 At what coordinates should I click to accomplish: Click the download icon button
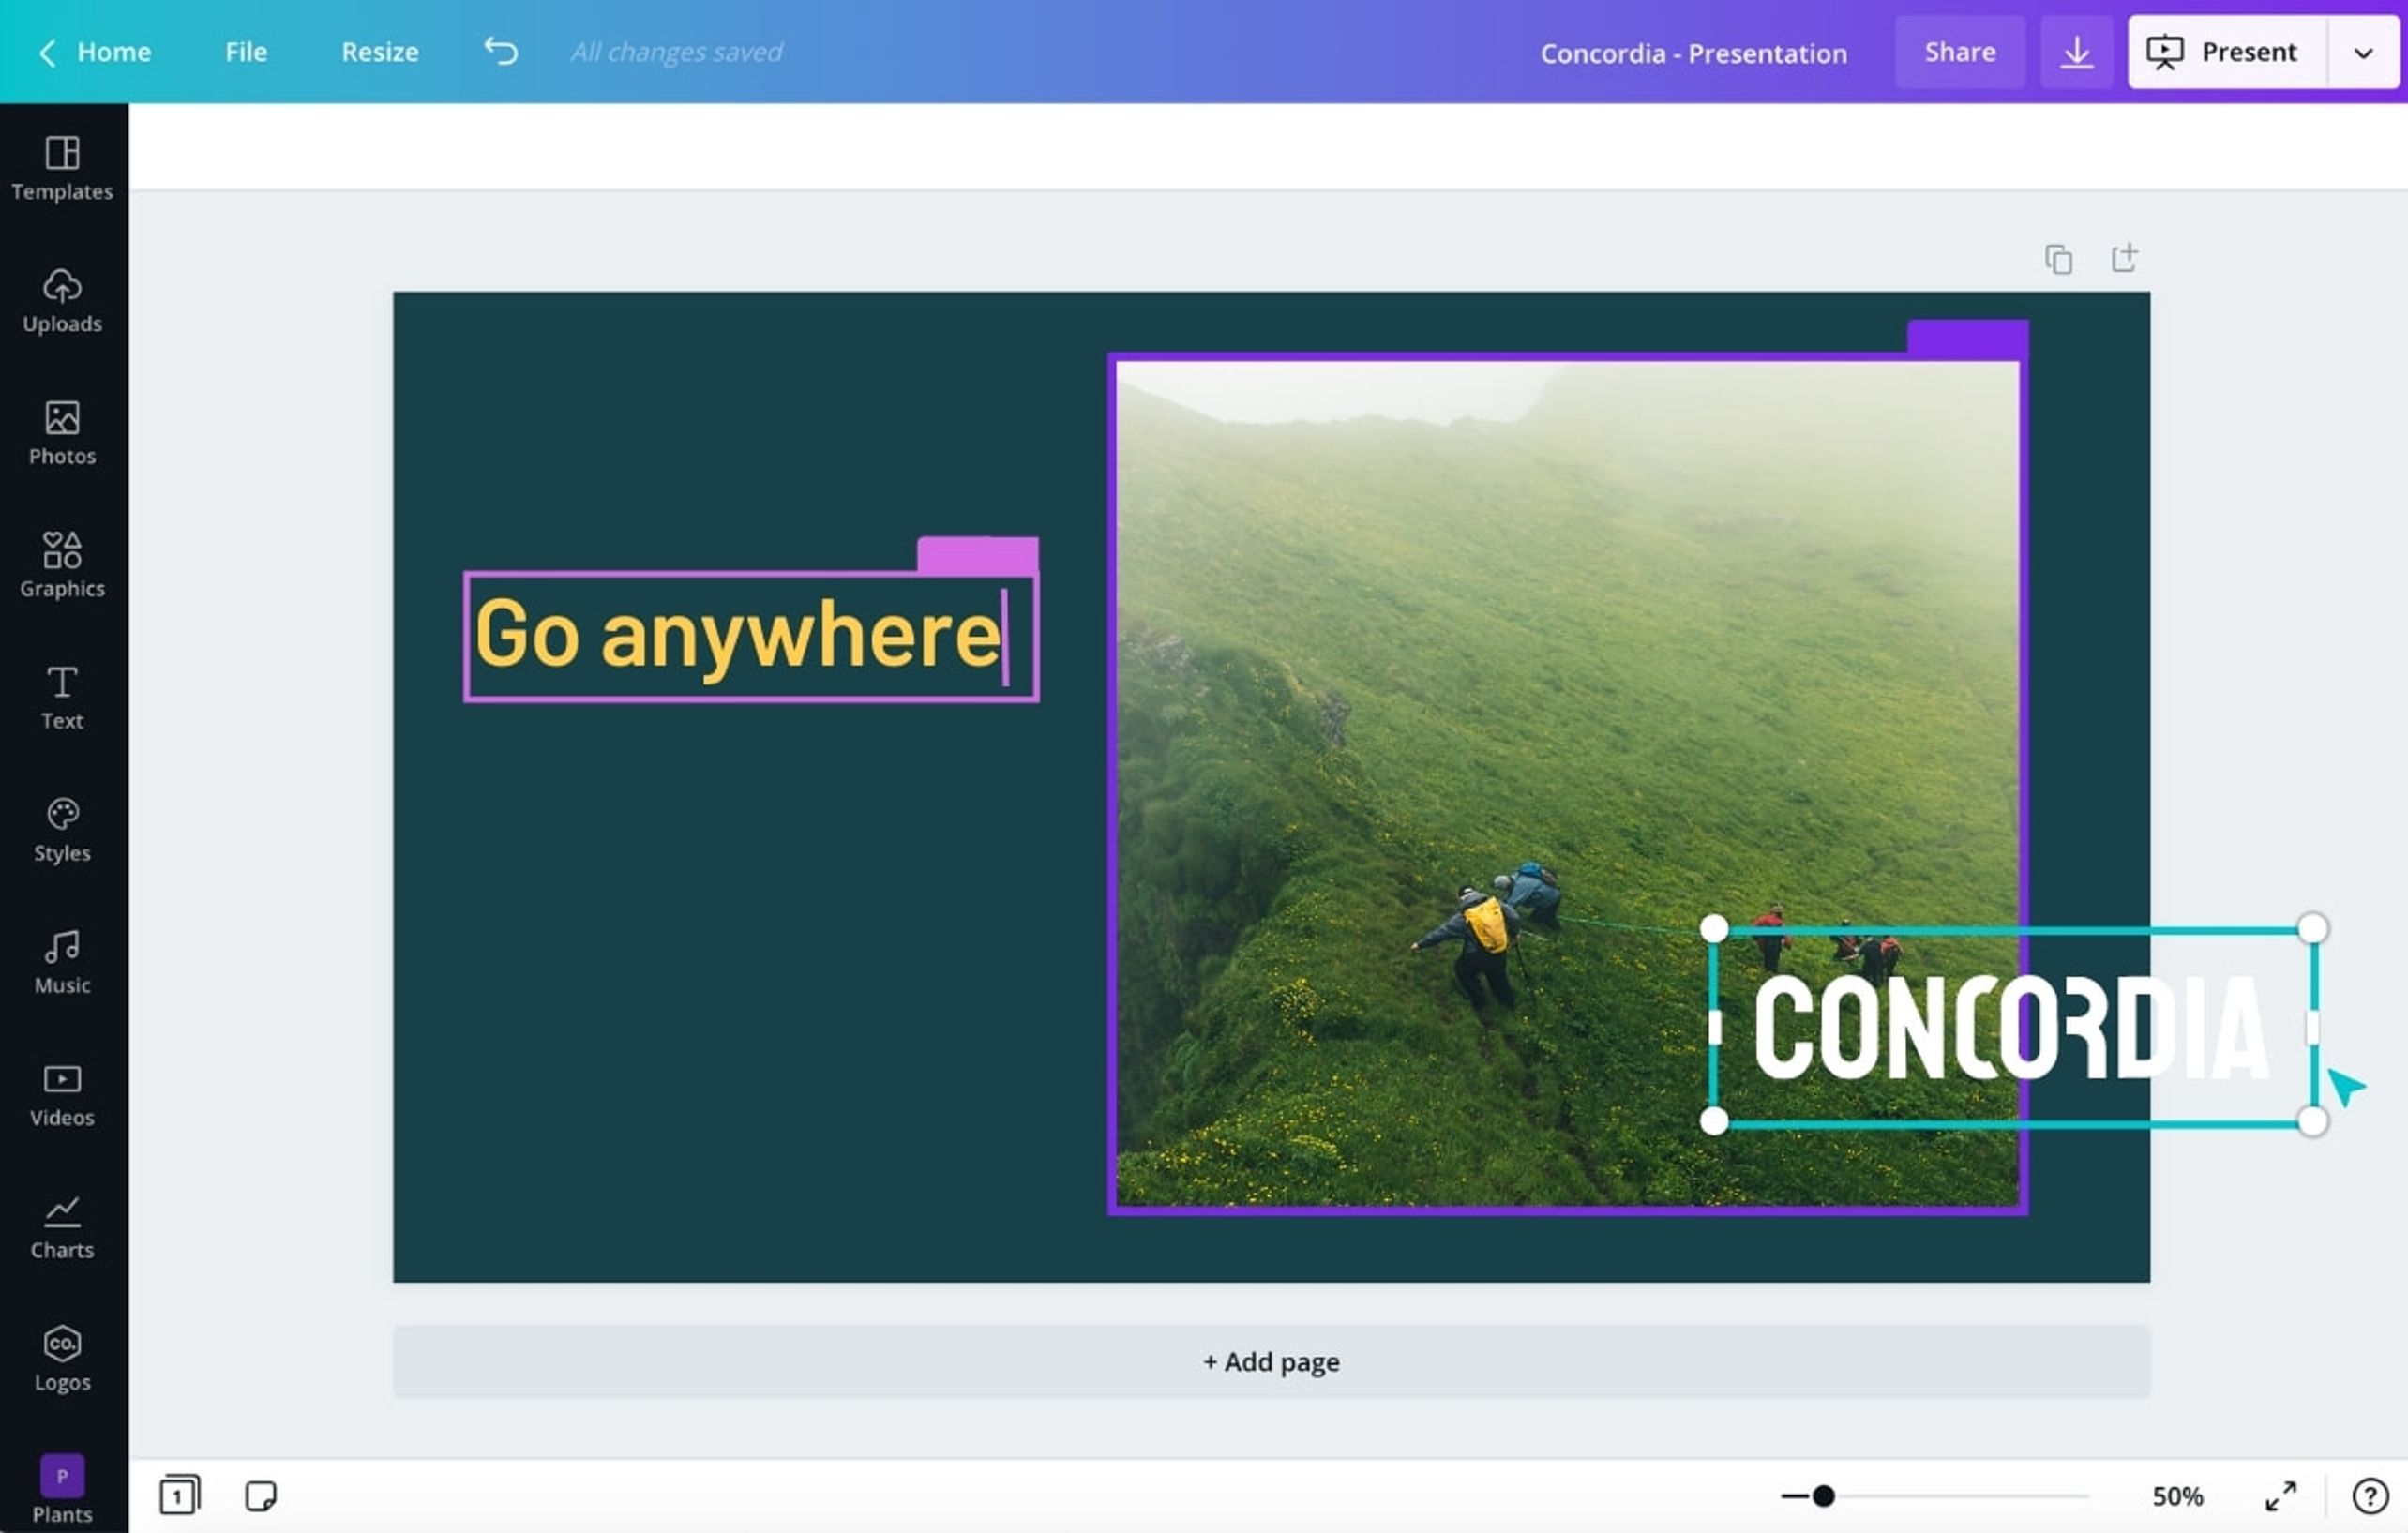(x=2076, y=52)
